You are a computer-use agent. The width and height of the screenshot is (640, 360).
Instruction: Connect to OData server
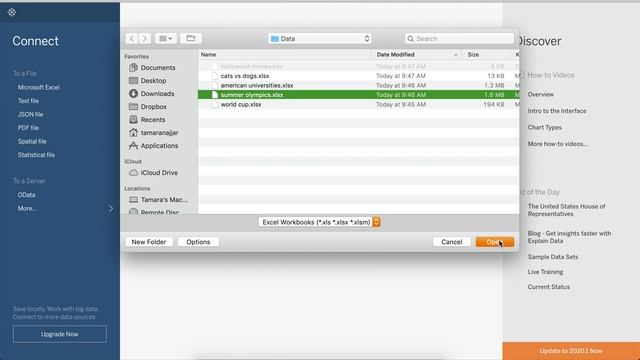26,195
